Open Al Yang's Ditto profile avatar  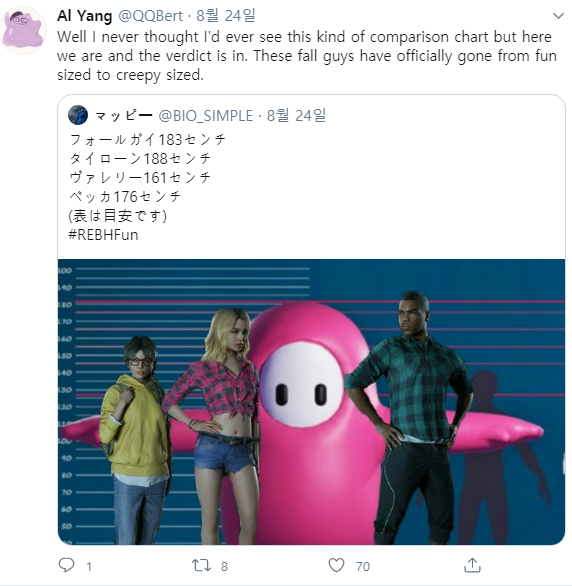click(24, 30)
